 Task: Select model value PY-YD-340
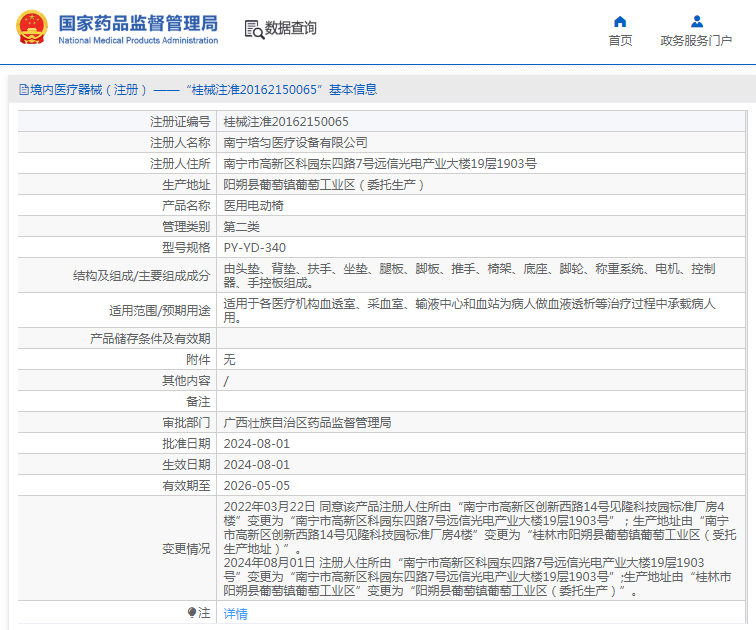coord(255,248)
